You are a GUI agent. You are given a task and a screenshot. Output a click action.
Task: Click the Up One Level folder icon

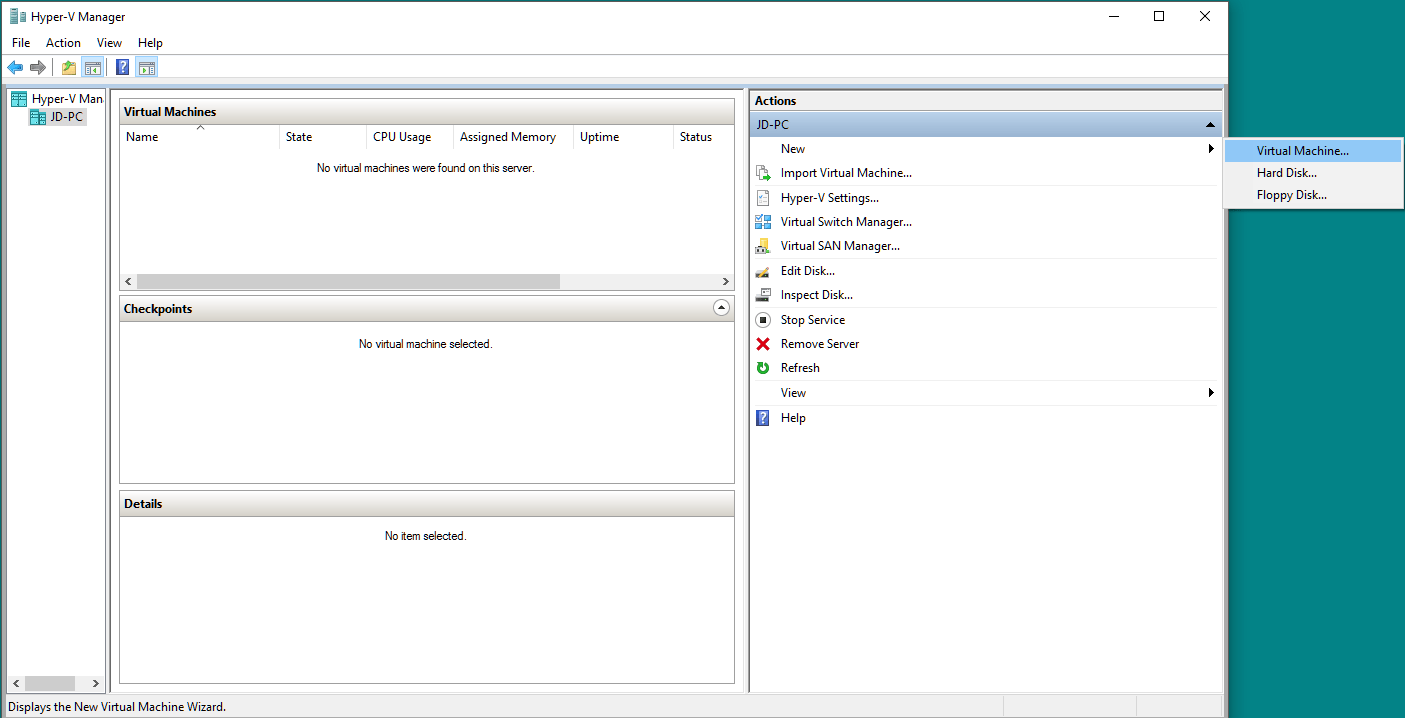[69, 67]
